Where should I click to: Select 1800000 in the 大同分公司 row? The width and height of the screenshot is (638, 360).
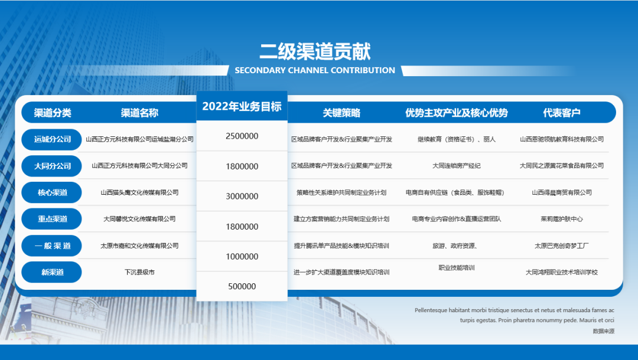(242, 166)
